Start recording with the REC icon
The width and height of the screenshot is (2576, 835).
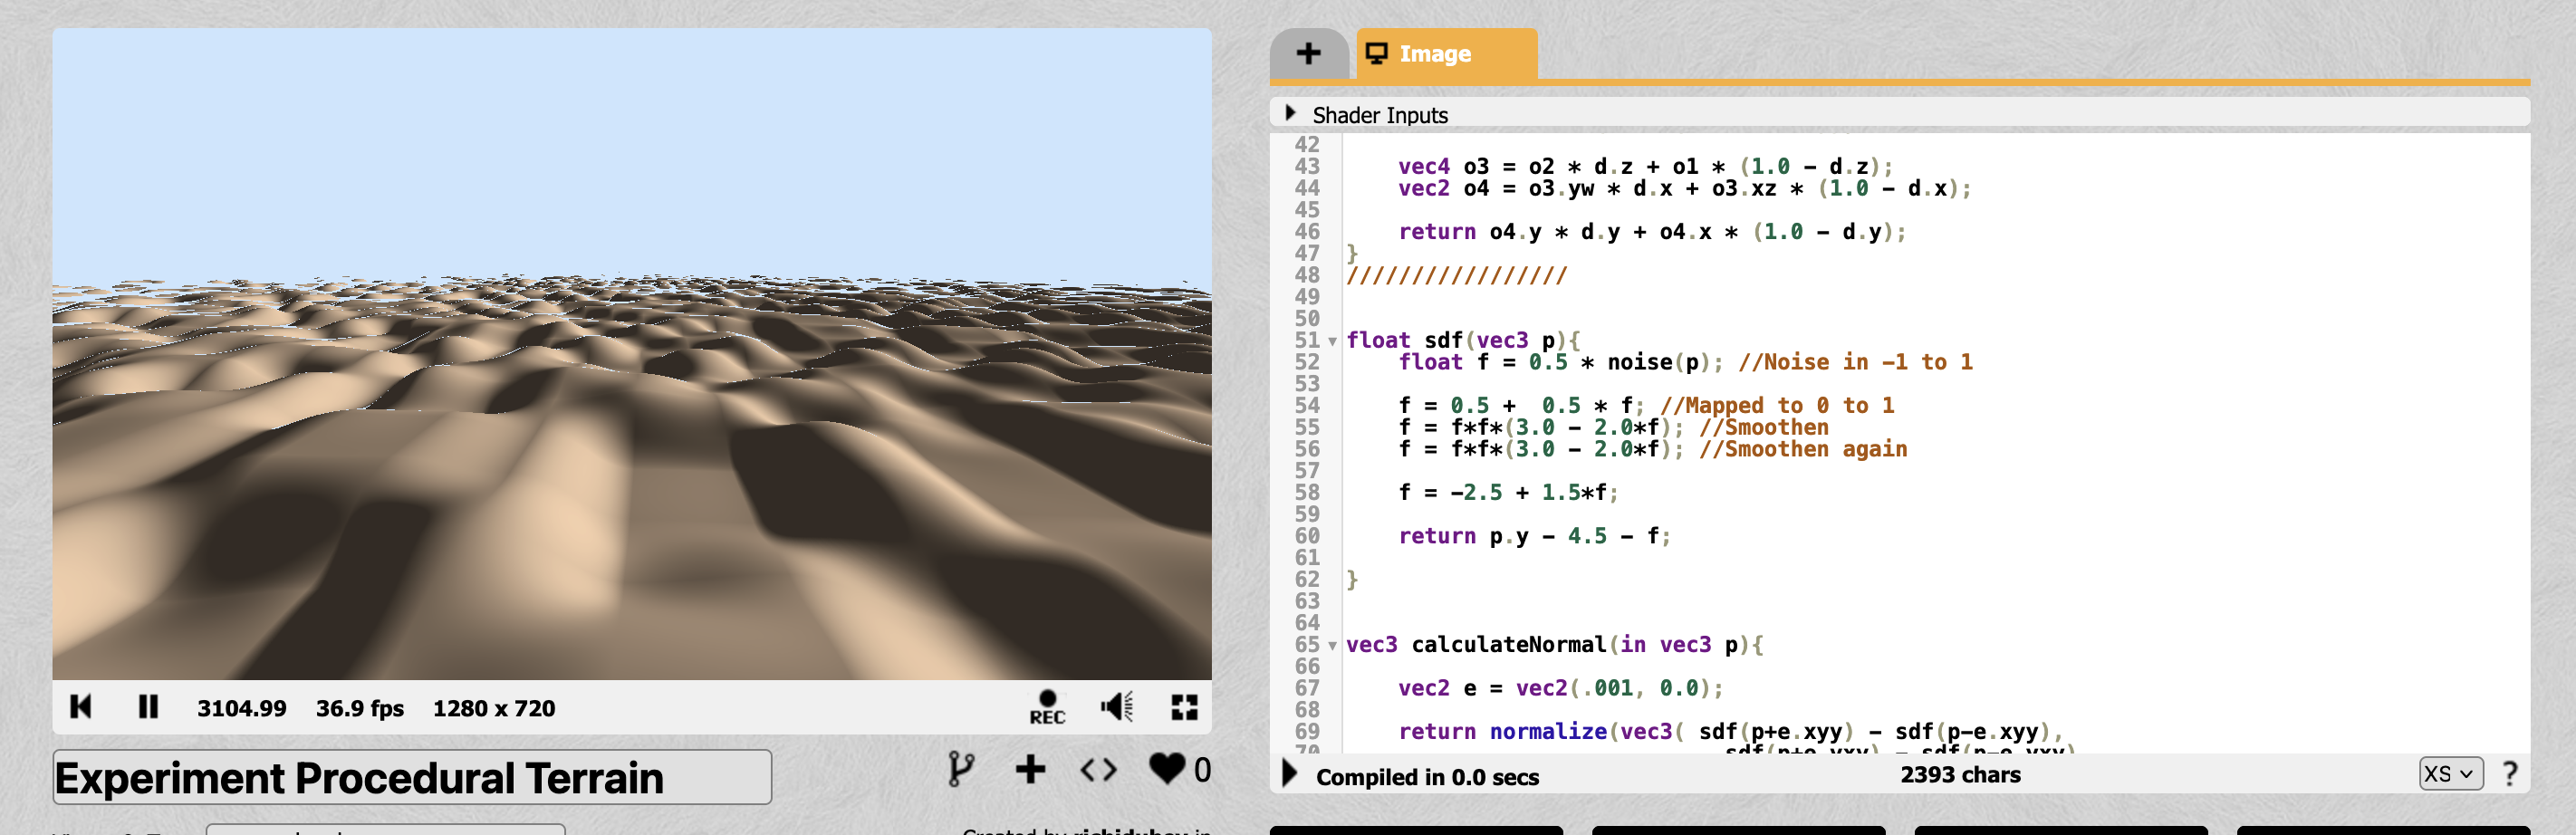(1046, 706)
